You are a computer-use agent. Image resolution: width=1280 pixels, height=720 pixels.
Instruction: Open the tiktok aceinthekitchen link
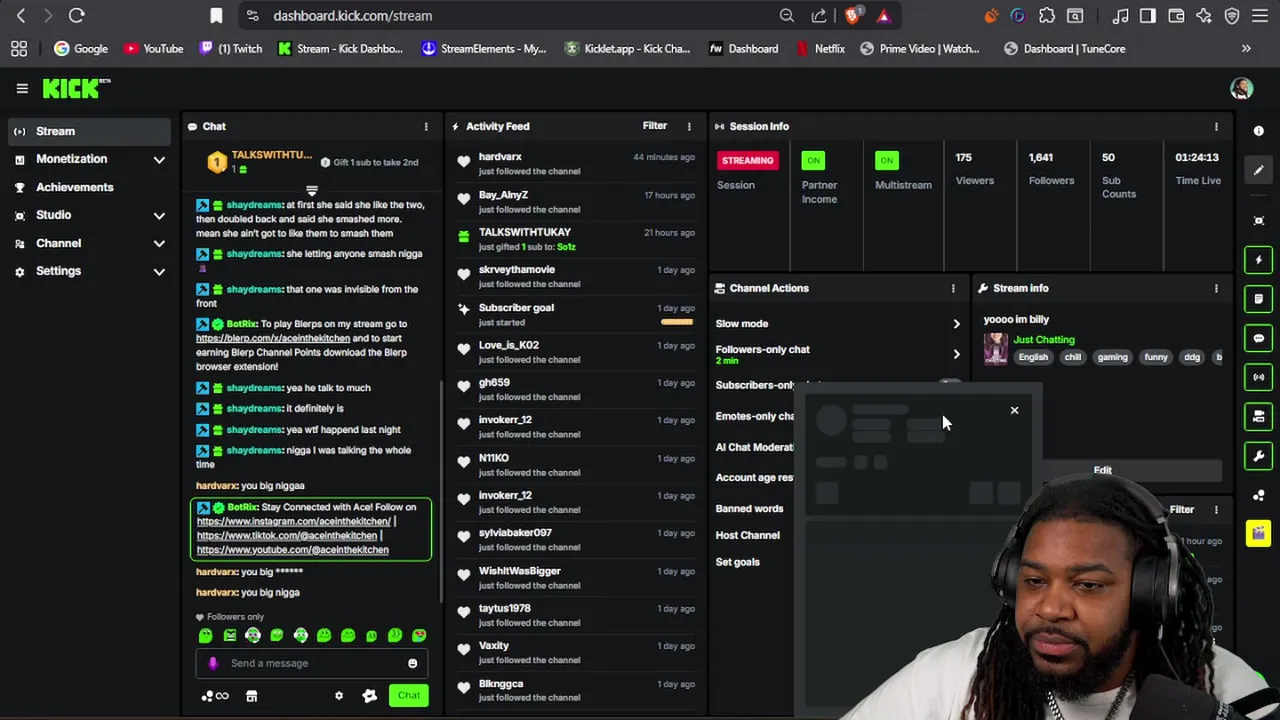click(x=287, y=535)
